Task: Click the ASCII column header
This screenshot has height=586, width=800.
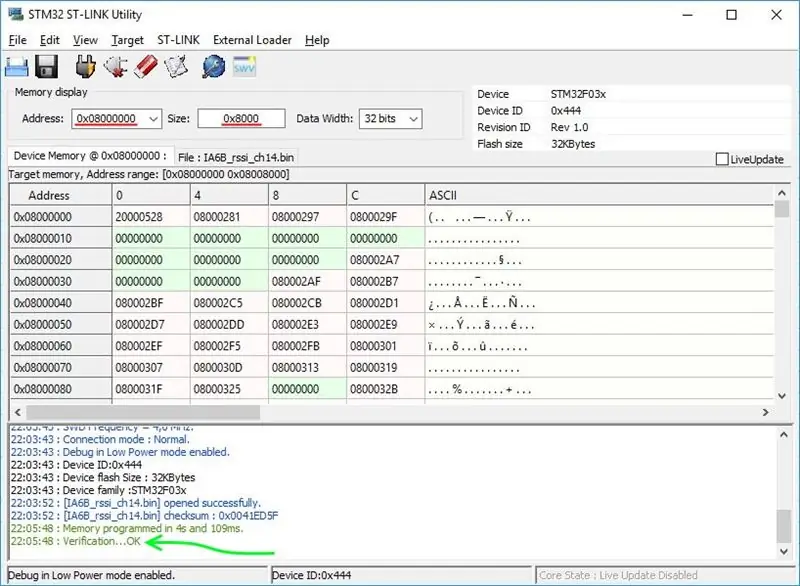Action: click(x=599, y=195)
